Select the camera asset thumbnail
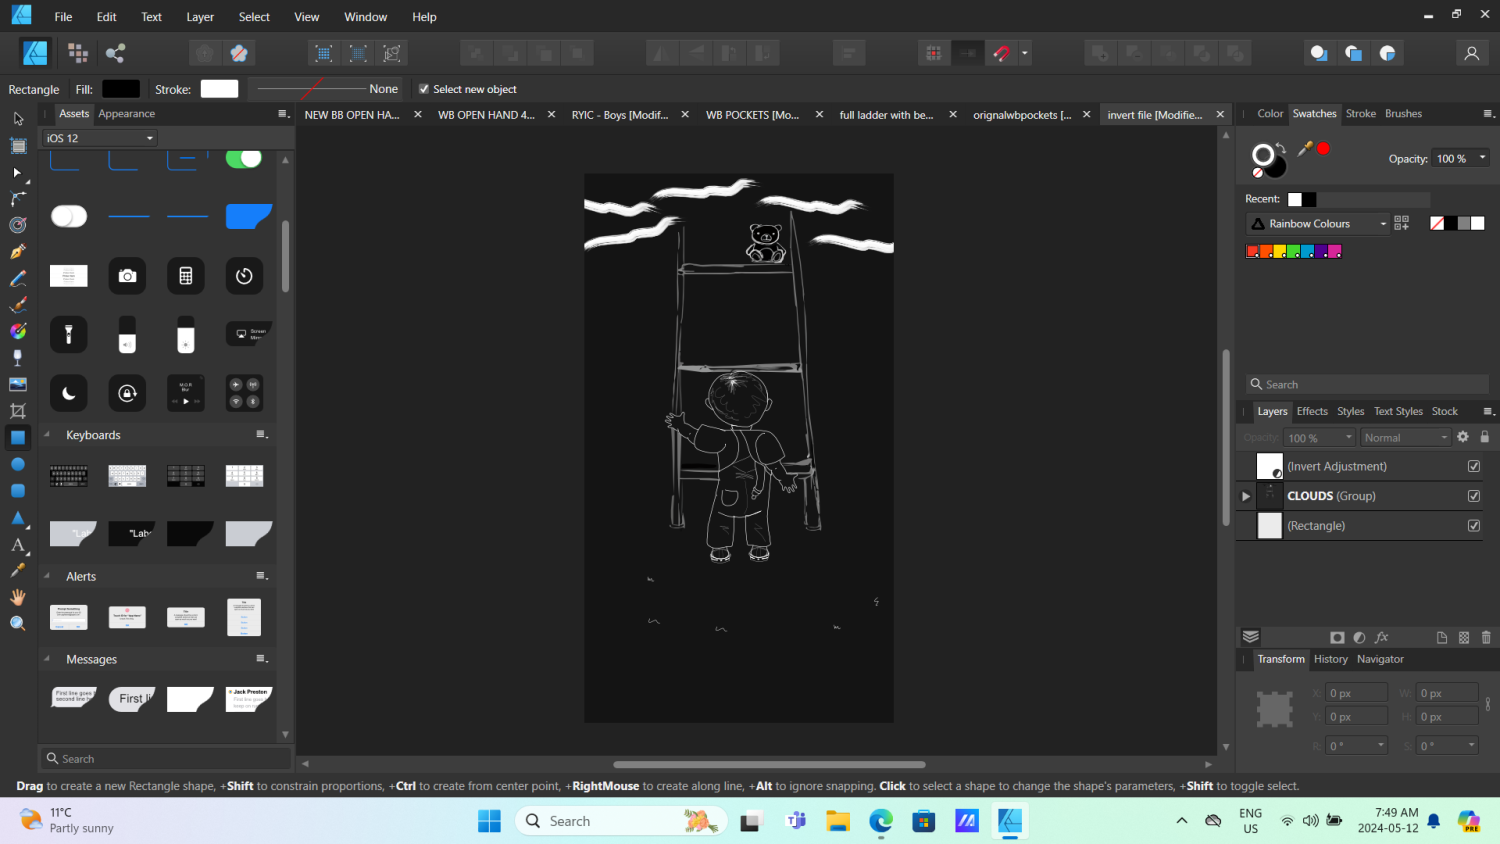This screenshot has width=1500, height=844. pos(127,276)
